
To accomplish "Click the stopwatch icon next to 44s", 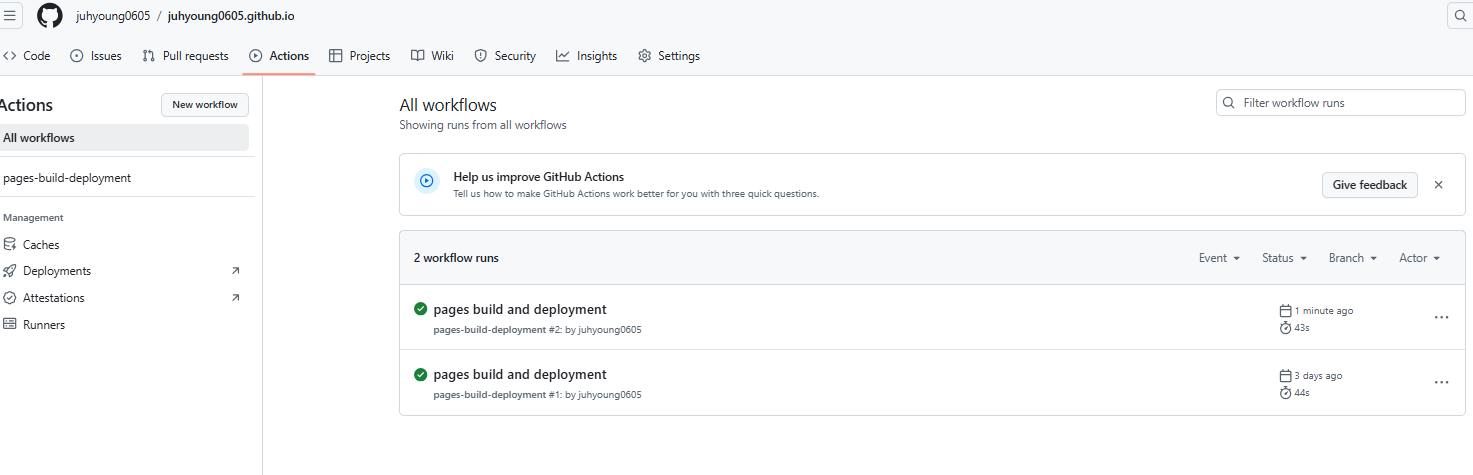I will 1286,393.
